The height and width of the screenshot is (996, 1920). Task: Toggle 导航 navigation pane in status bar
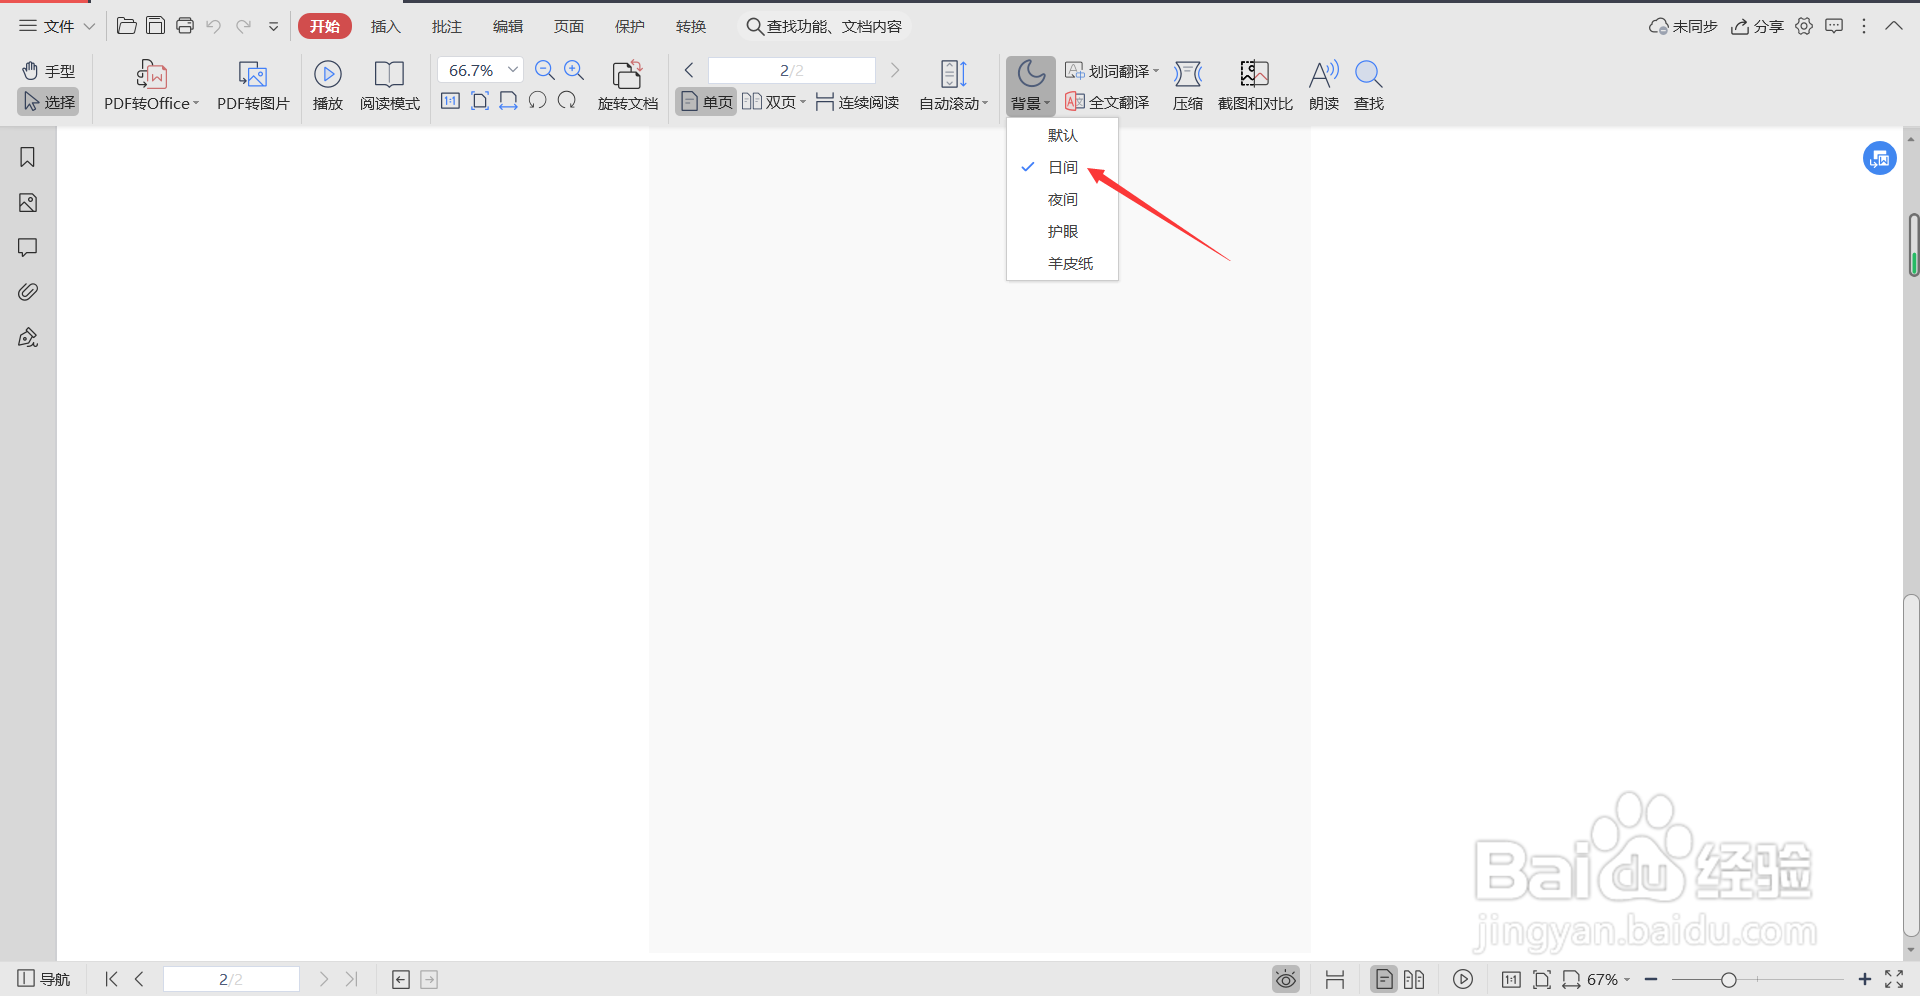pos(44,979)
